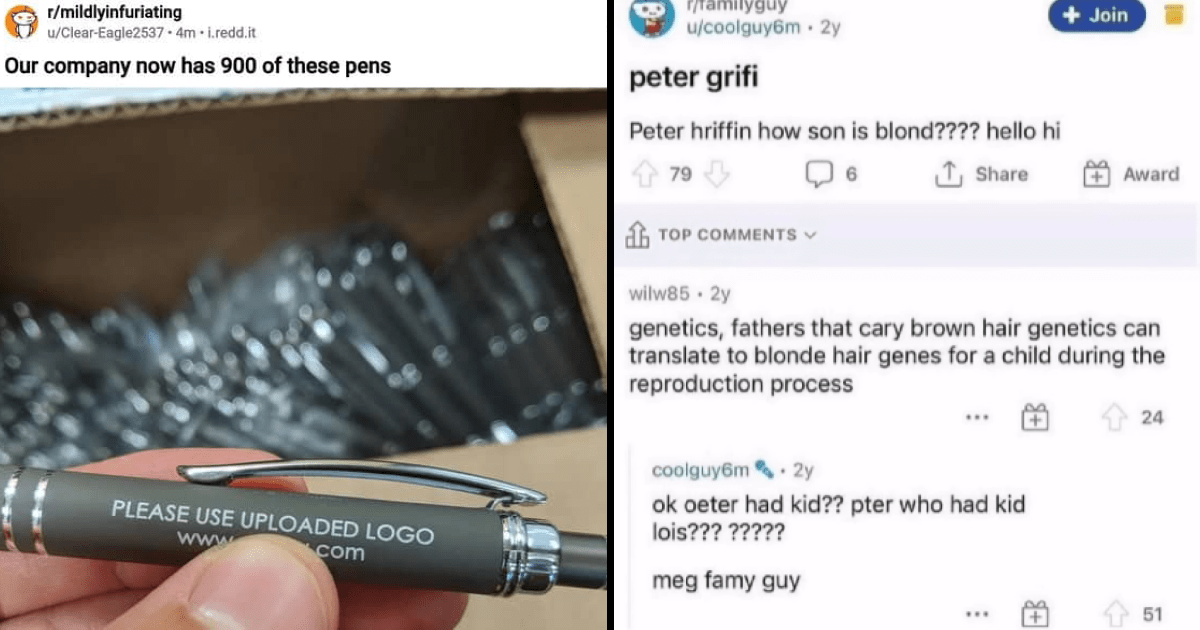Open the pen photo in the post
Viewport: 1200px width, 630px height.
[303, 358]
